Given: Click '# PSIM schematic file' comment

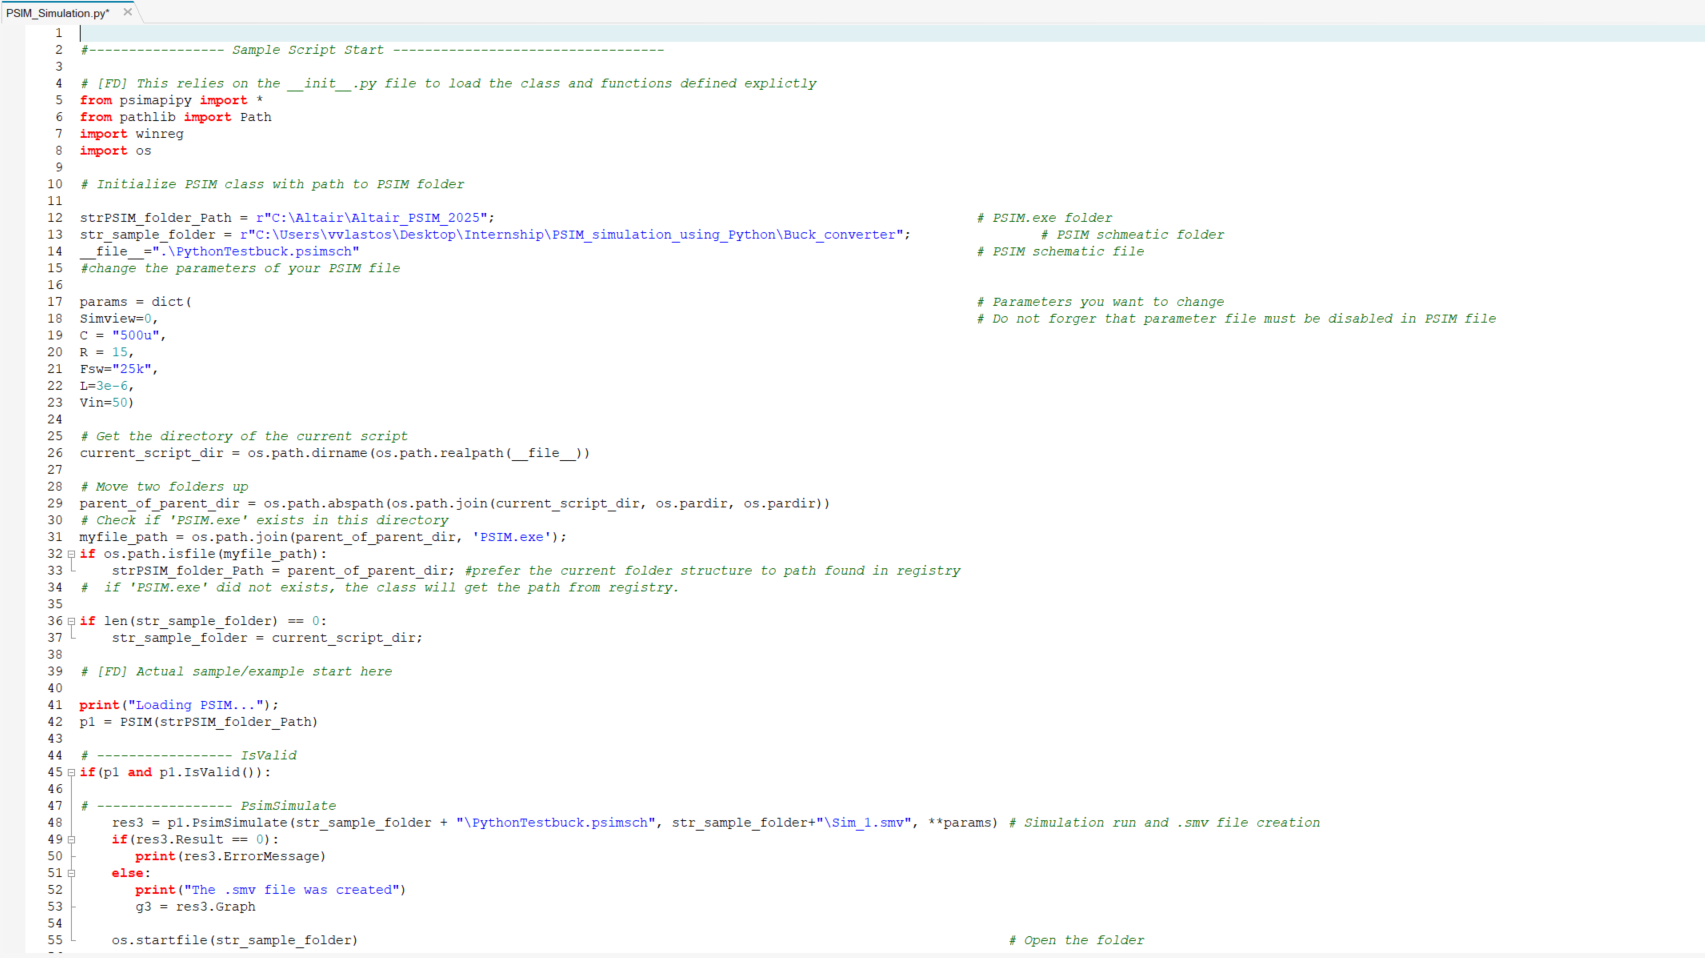Looking at the screenshot, I should 1060,252.
